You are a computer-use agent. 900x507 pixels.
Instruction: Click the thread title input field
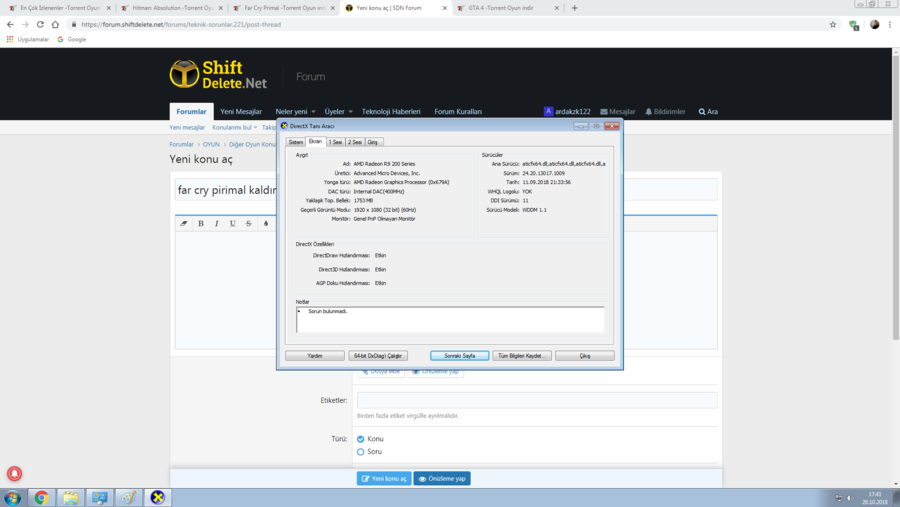click(446, 190)
